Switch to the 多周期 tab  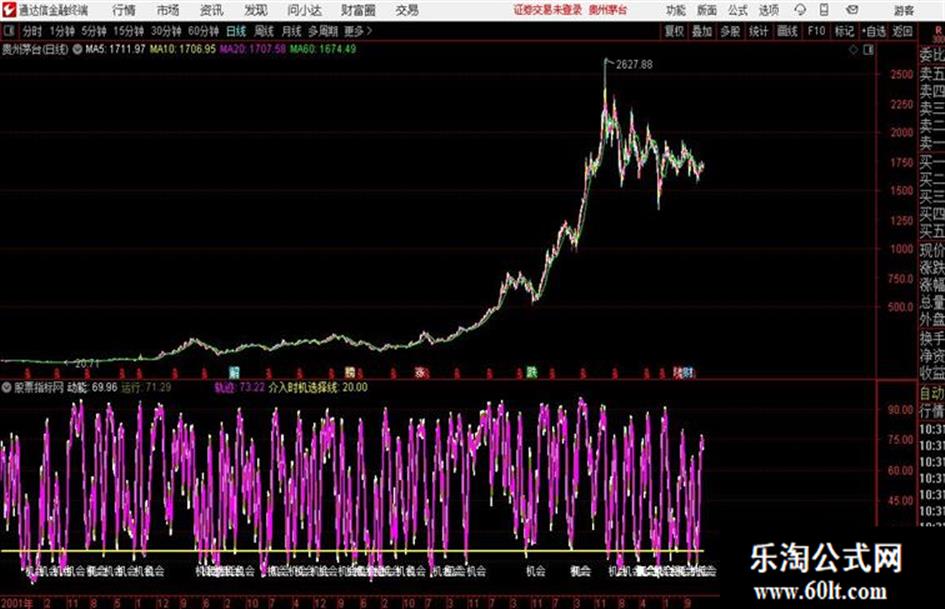point(323,31)
